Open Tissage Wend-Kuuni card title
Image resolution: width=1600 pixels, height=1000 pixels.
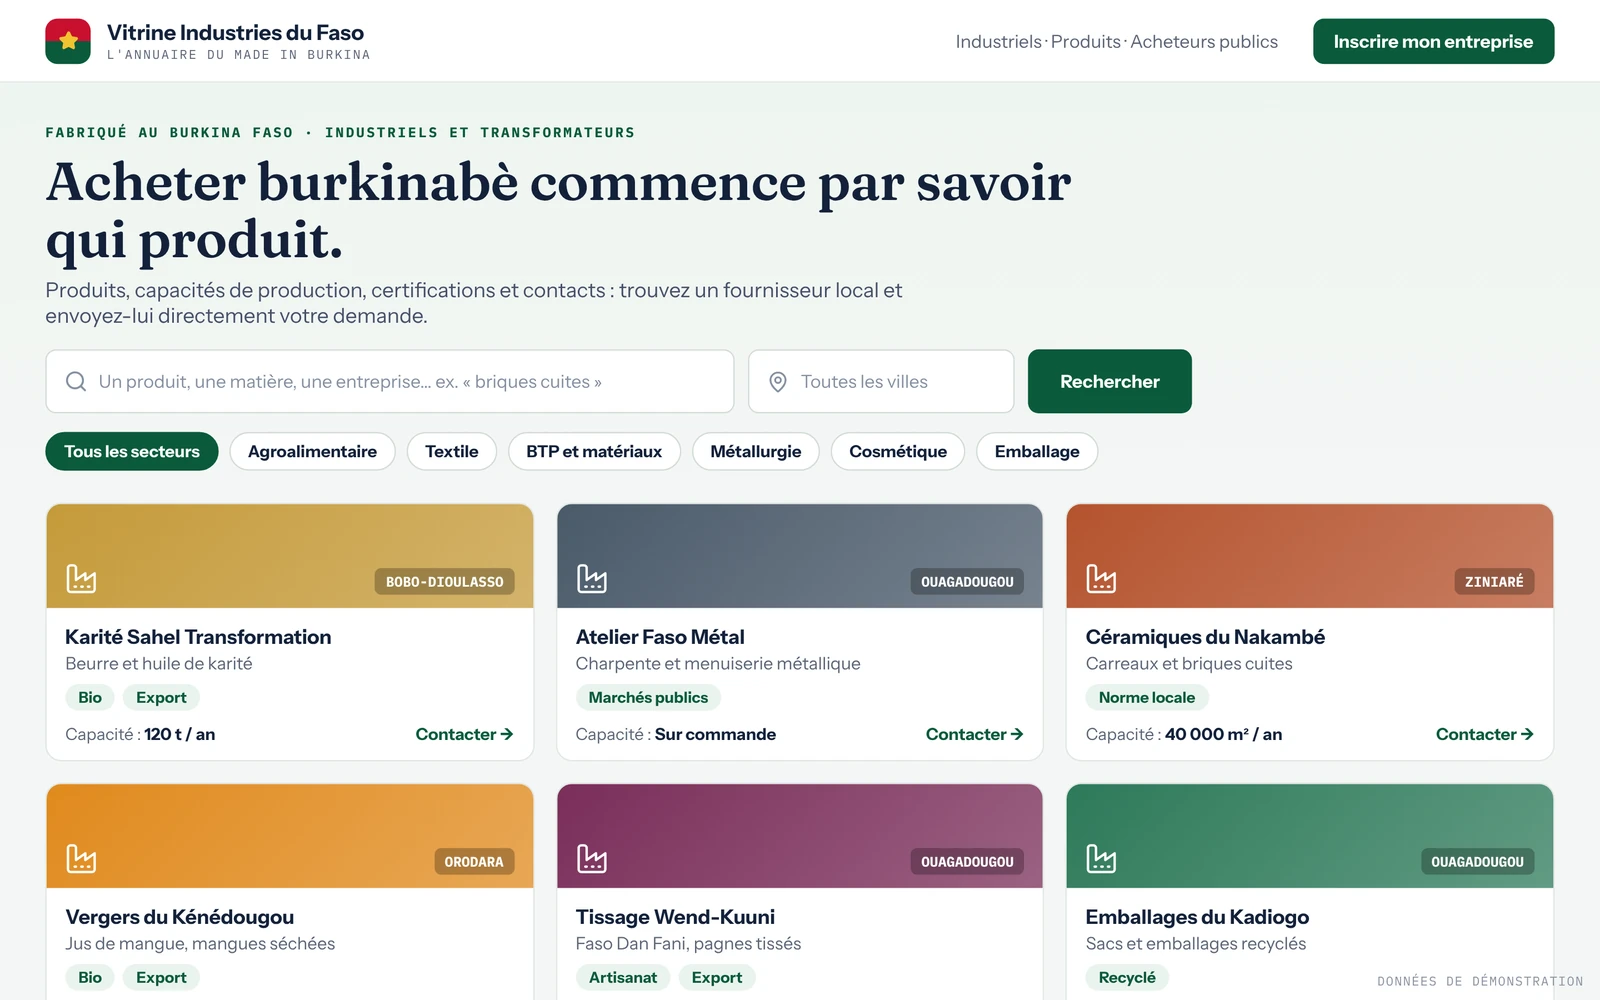(675, 917)
